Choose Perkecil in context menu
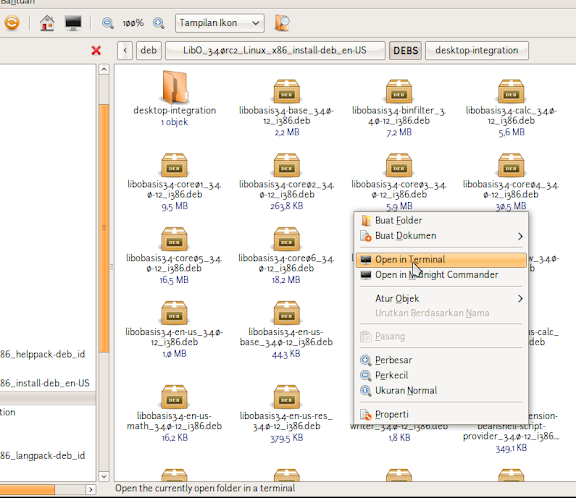This screenshot has height=498, width=576. [x=441, y=375]
